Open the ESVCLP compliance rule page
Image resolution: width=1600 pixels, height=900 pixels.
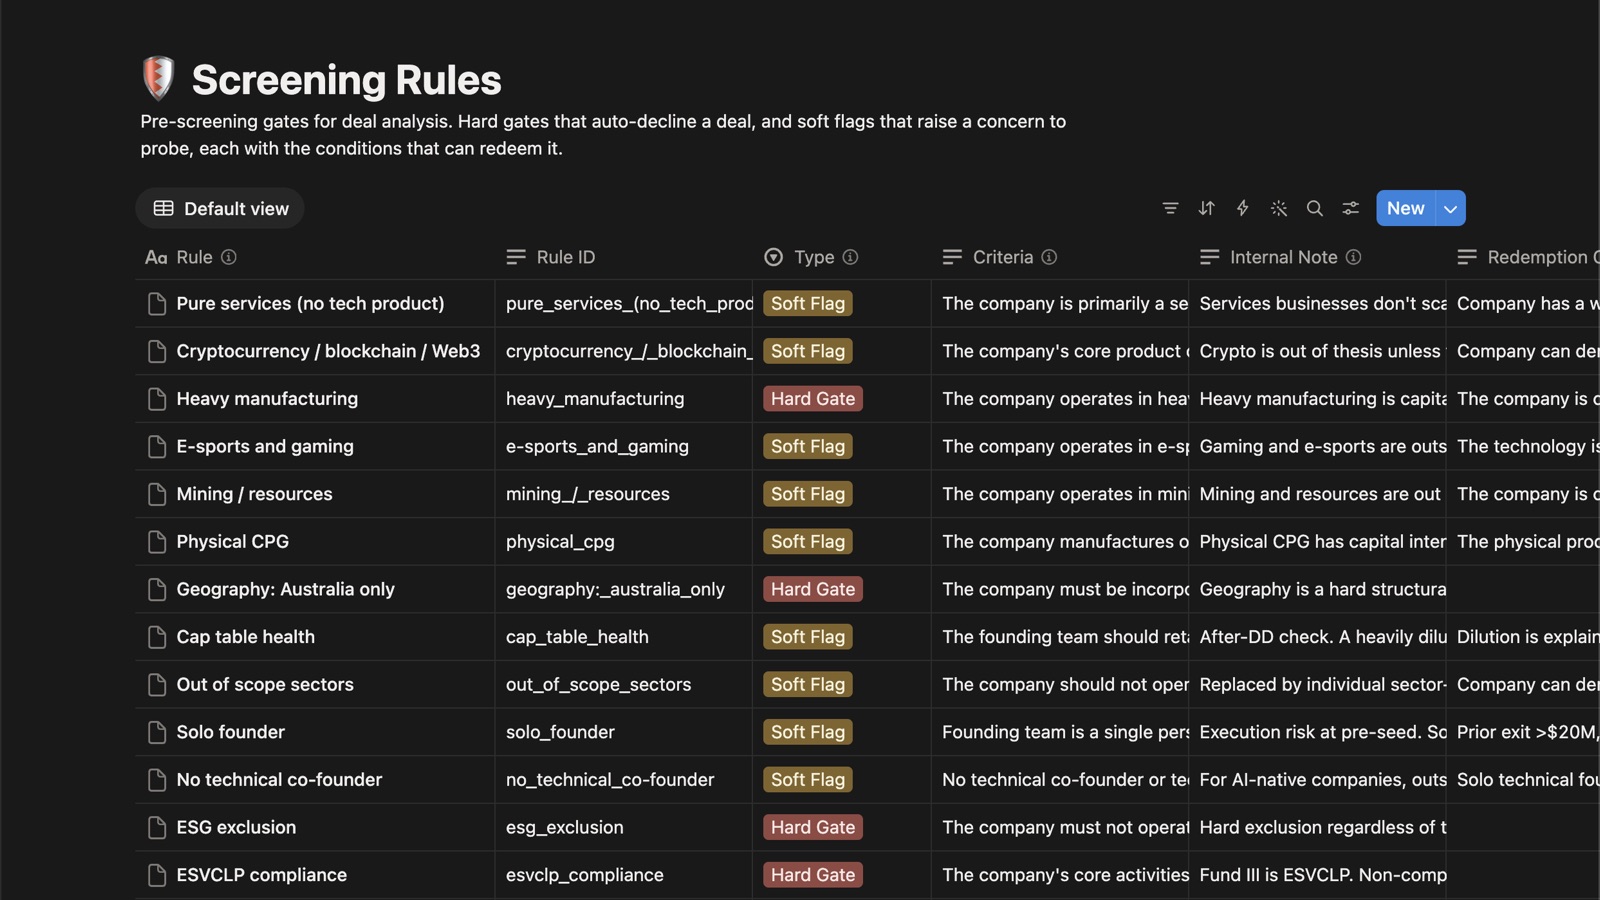[261, 875]
